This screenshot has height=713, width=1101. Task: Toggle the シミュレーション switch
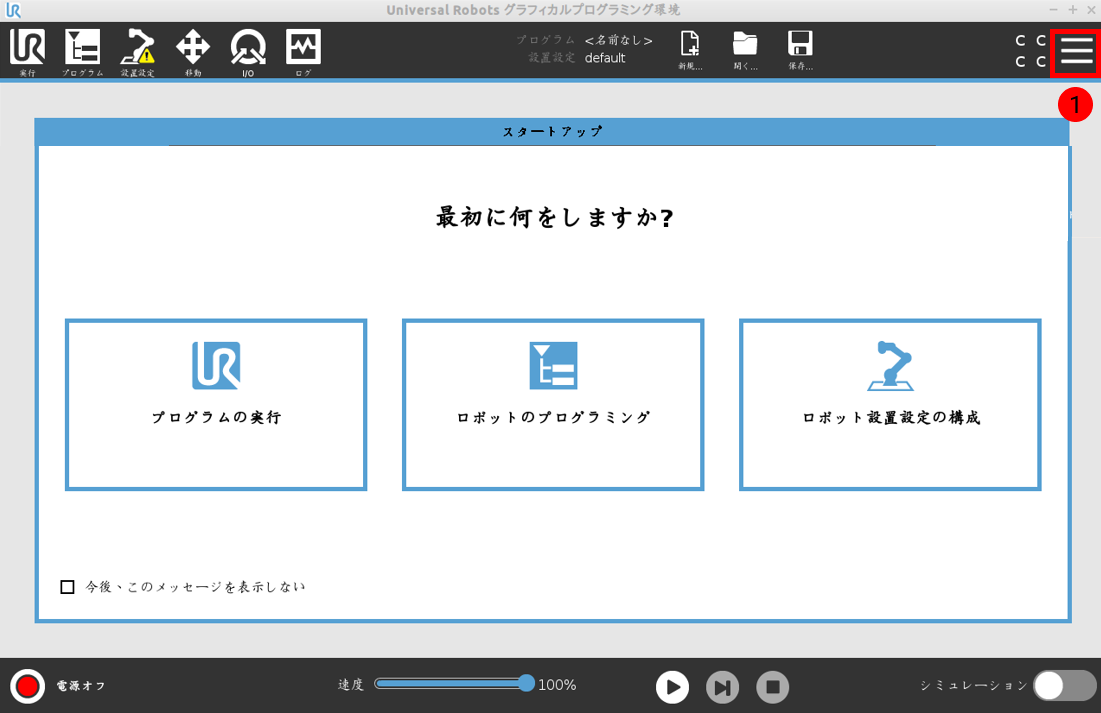click(1064, 686)
